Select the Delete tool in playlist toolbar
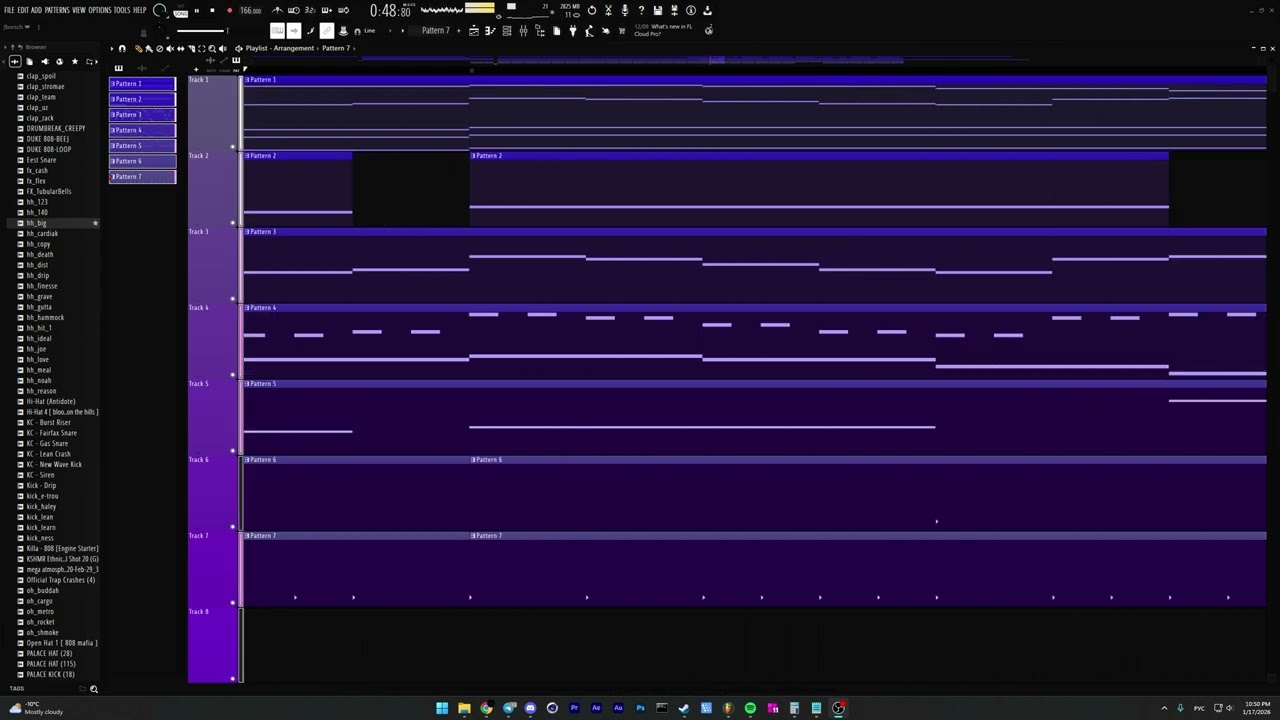The height and width of the screenshot is (720, 1280). 159,48
